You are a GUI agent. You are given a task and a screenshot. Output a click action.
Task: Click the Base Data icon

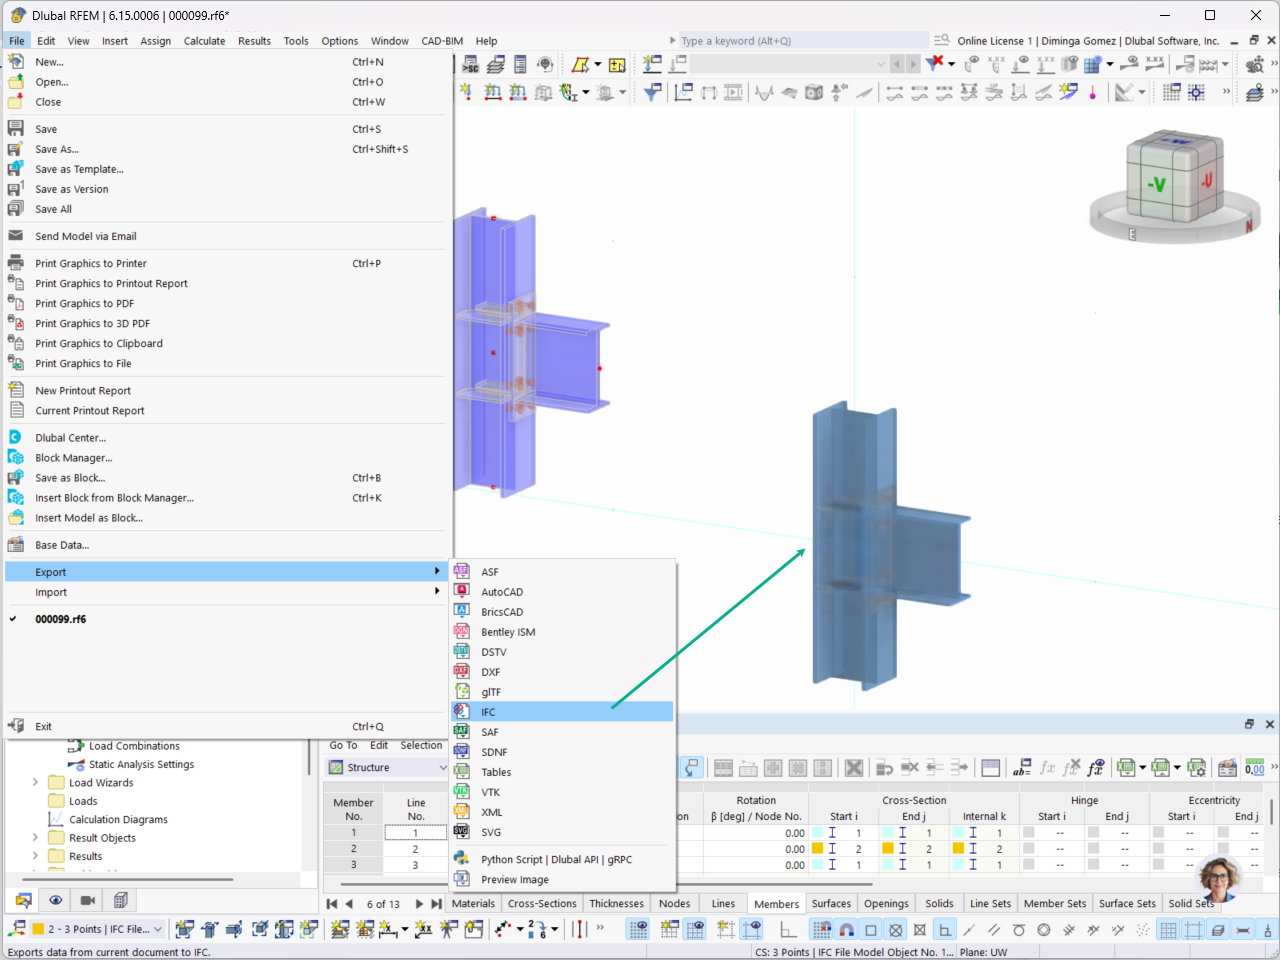tap(15, 545)
